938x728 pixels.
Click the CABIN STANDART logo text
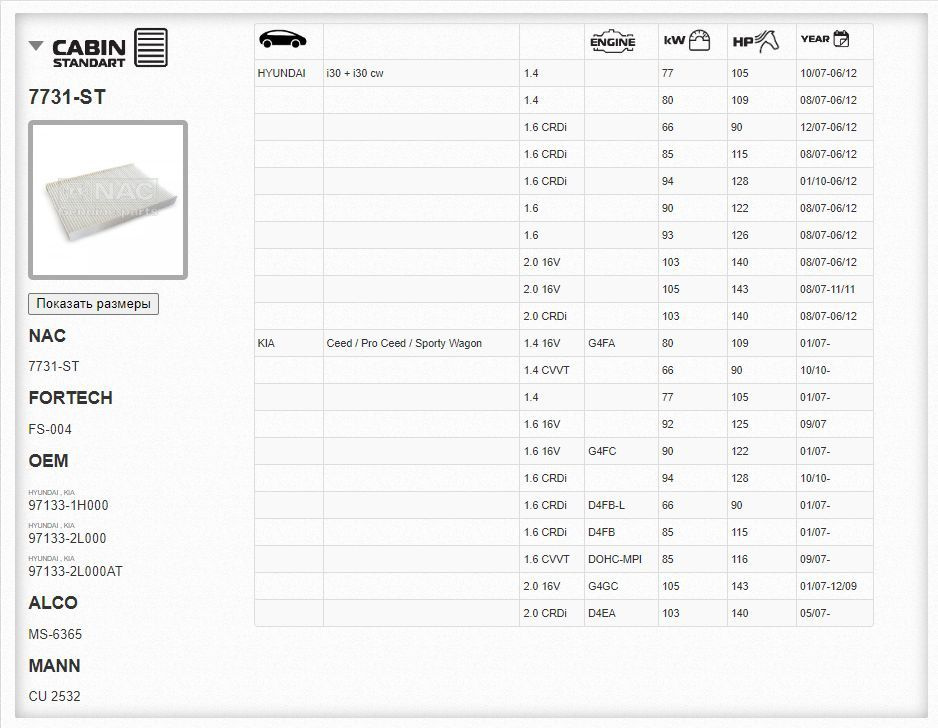pyautogui.click(x=89, y=53)
